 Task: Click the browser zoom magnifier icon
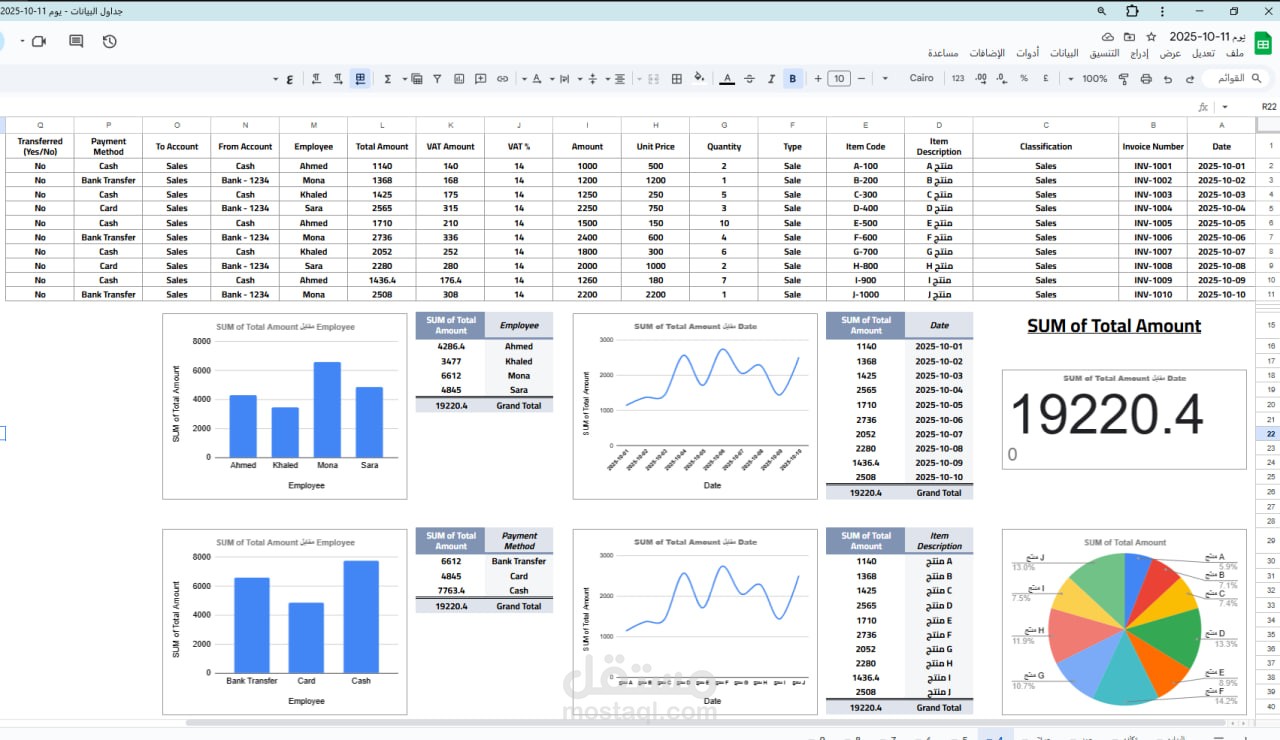pos(1102,11)
